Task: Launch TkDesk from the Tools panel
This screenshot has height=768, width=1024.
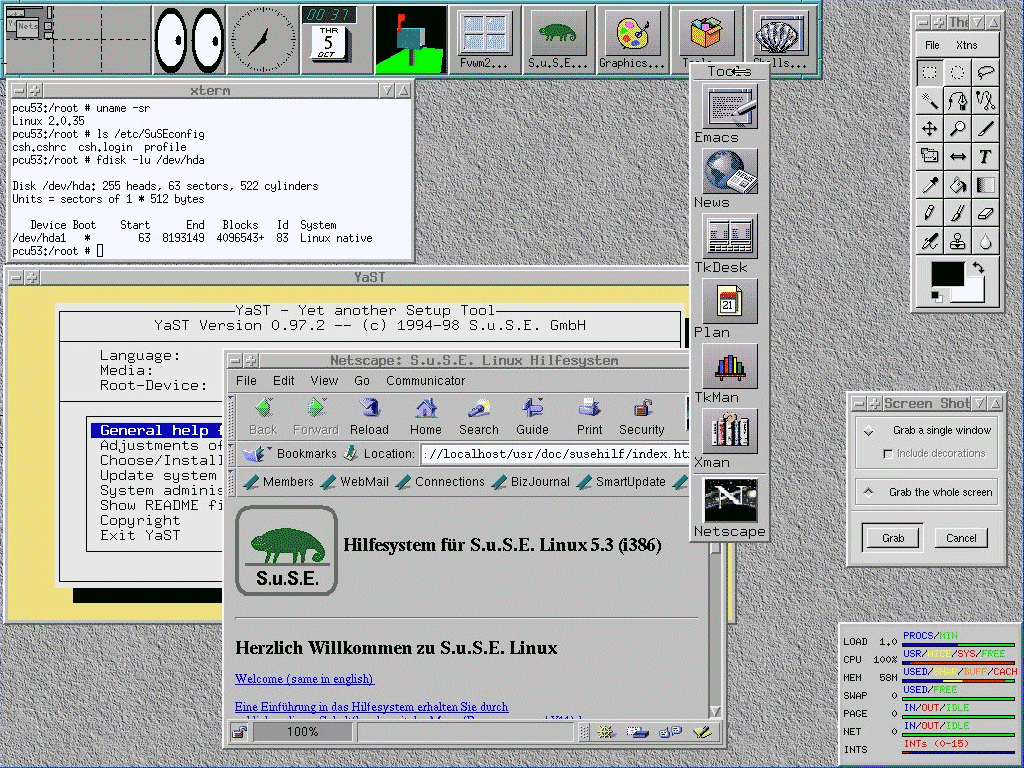Action: click(729, 236)
